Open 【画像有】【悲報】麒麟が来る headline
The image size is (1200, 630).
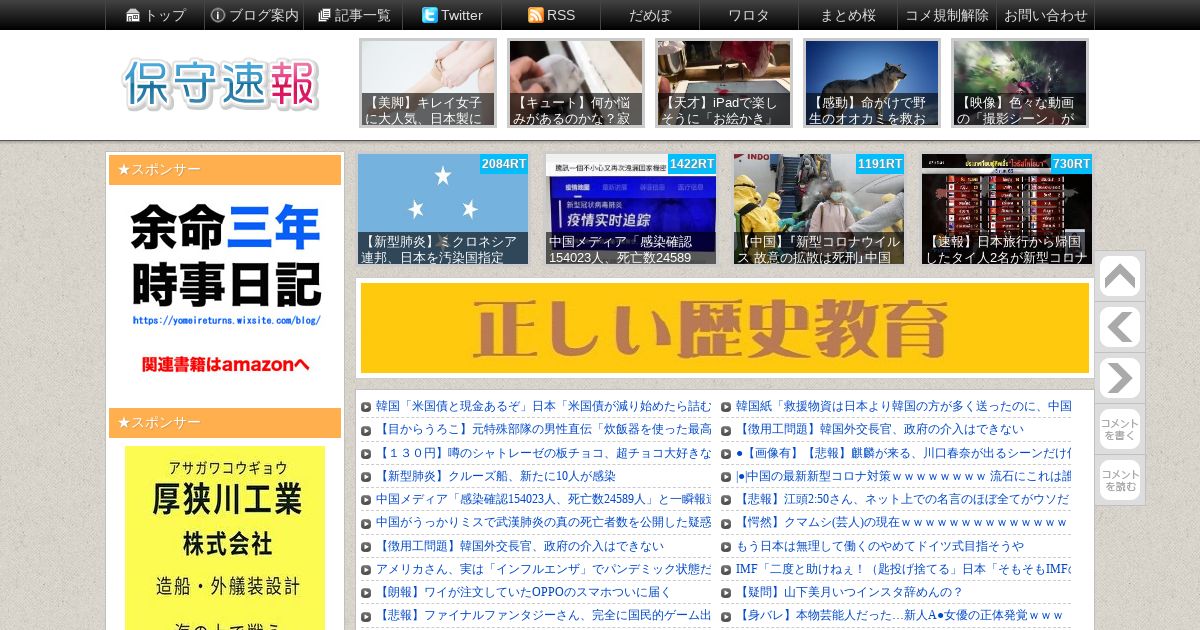point(903,453)
